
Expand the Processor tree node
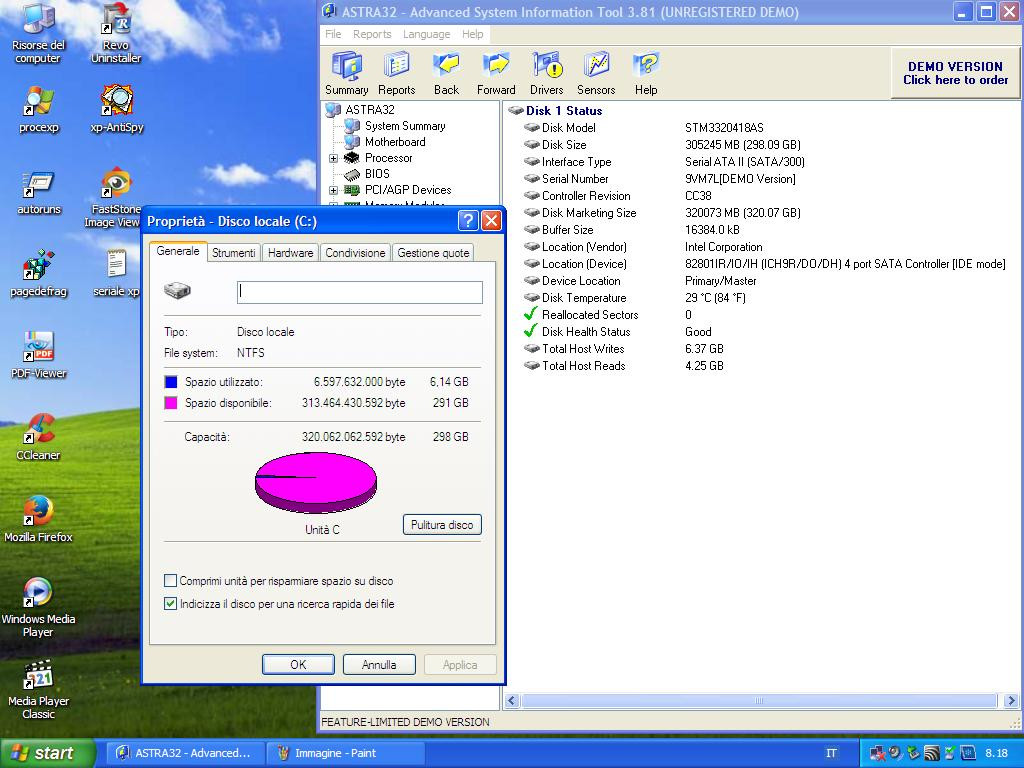pyautogui.click(x=333, y=158)
